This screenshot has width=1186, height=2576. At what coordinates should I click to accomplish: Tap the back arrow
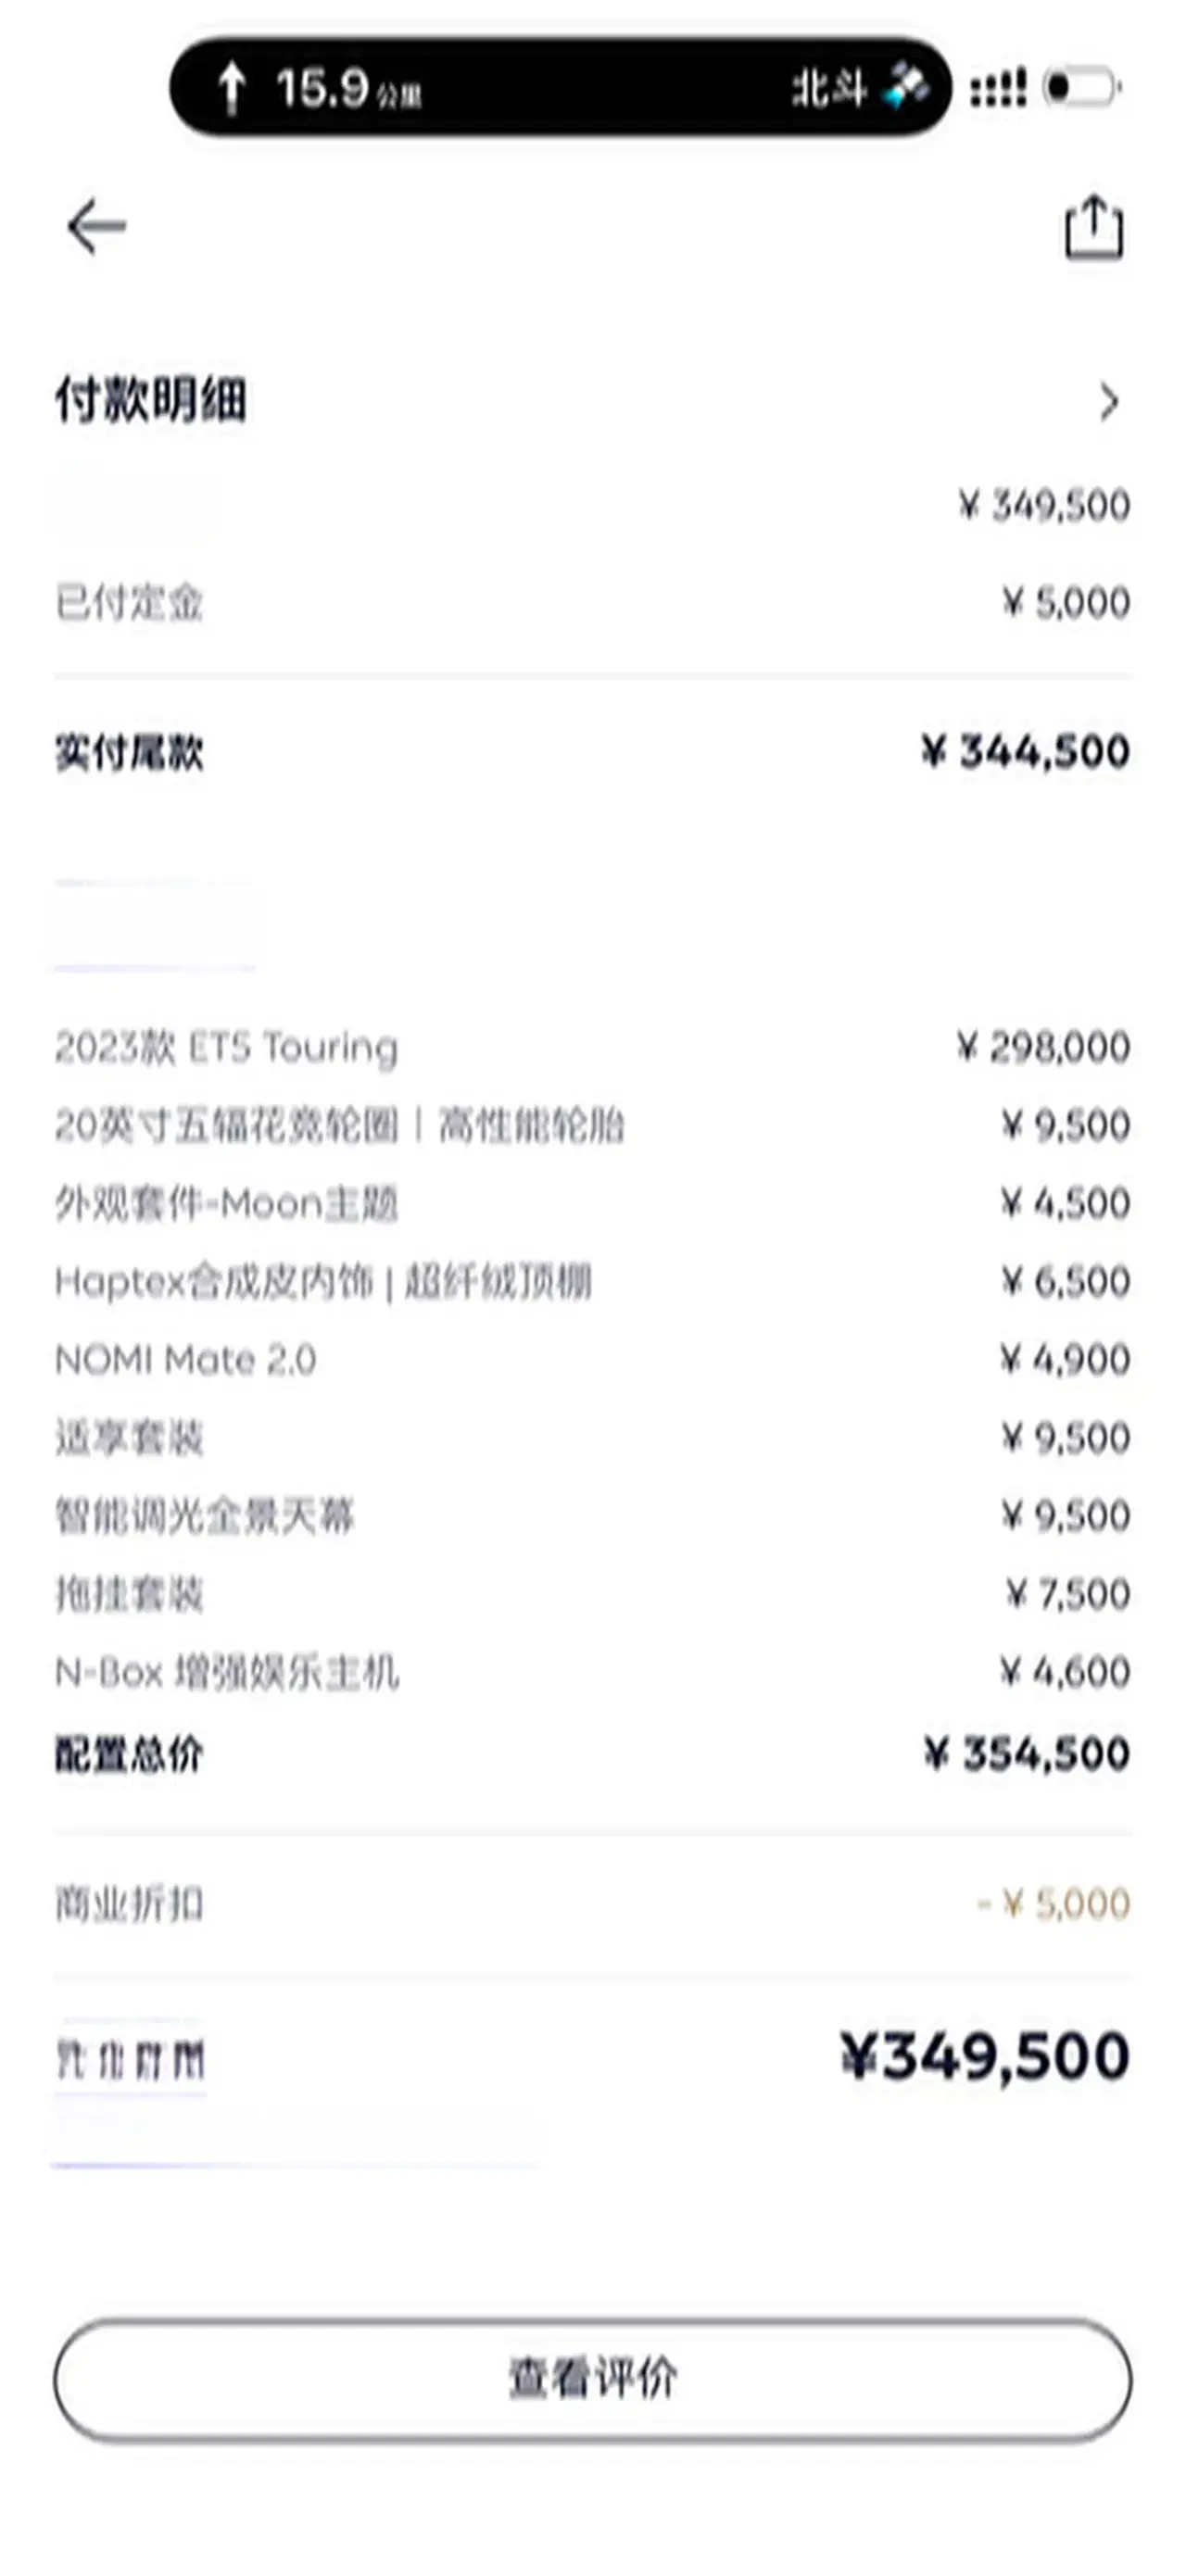pos(97,226)
